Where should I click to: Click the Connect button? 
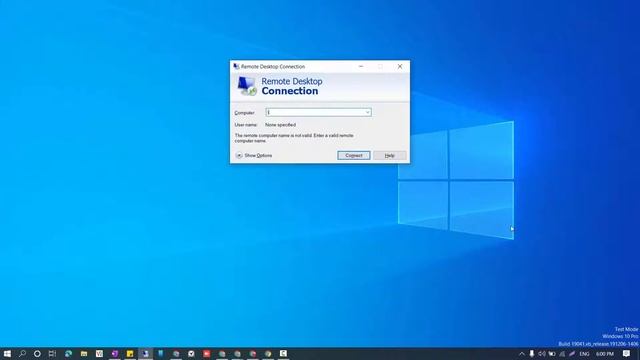tap(353, 156)
